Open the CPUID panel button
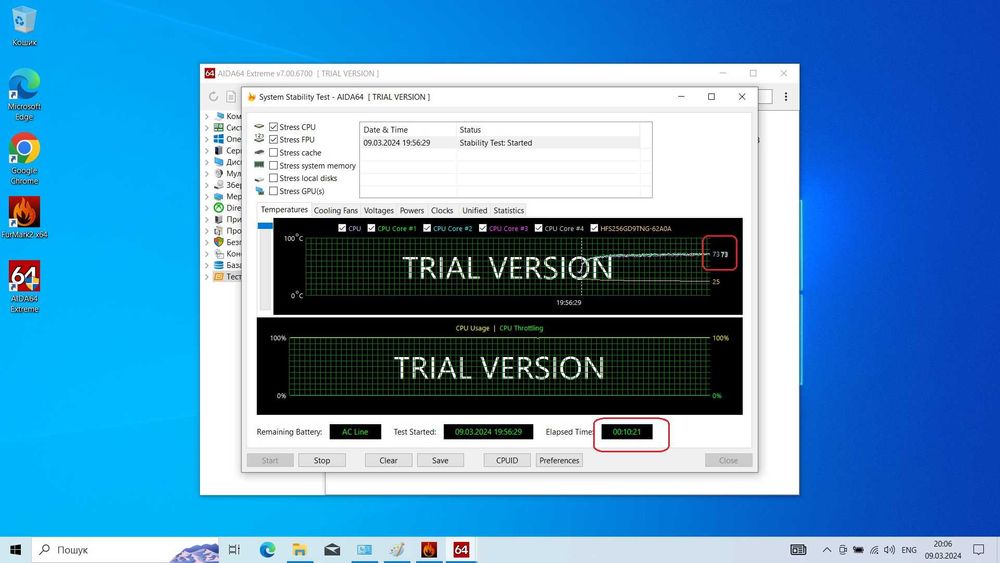This screenshot has height=563, width=1000. click(507, 460)
